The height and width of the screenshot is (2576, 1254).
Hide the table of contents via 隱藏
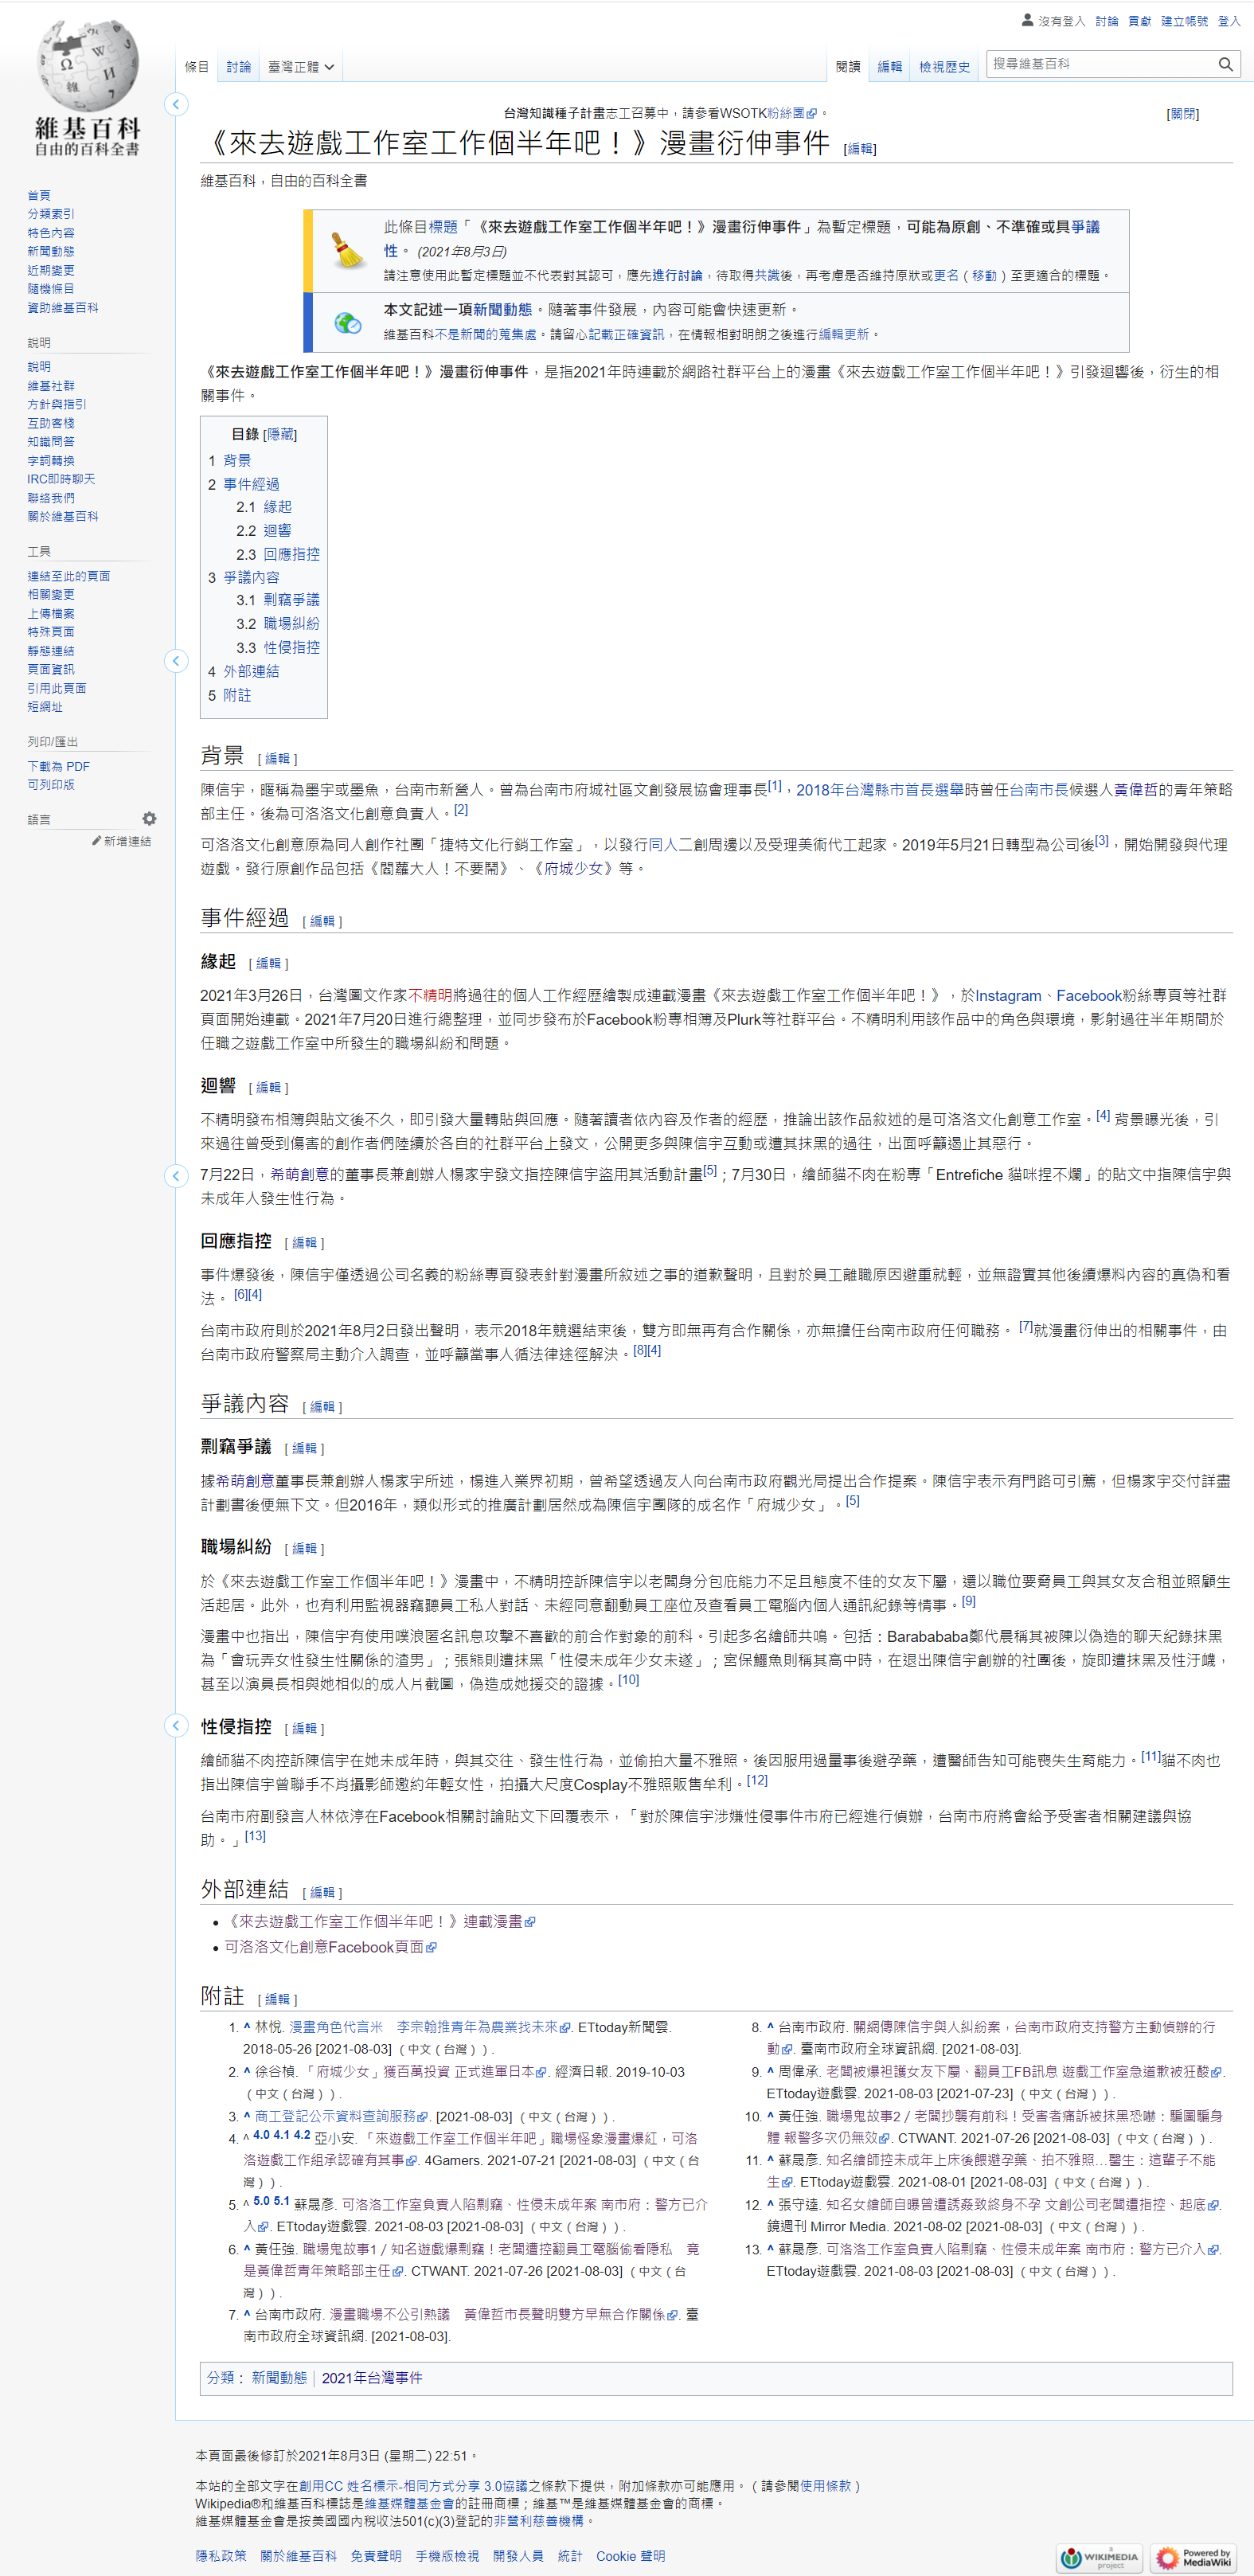point(281,434)
